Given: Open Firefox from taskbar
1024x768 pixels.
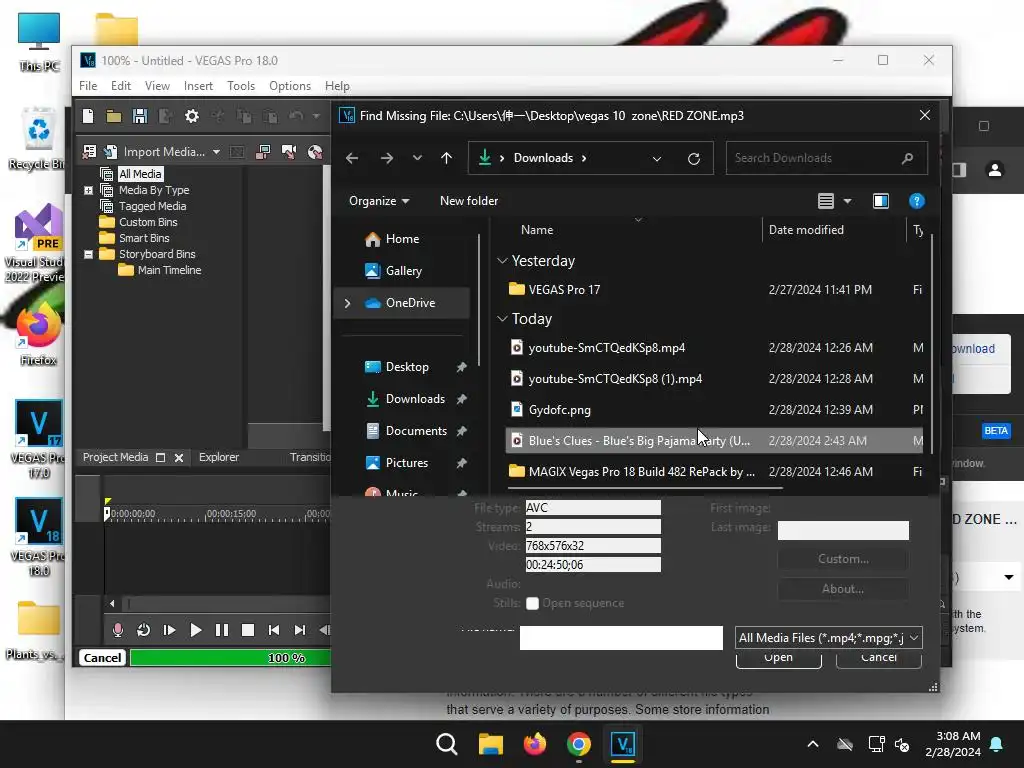Looking at the screenshot, I should (535, 744).
